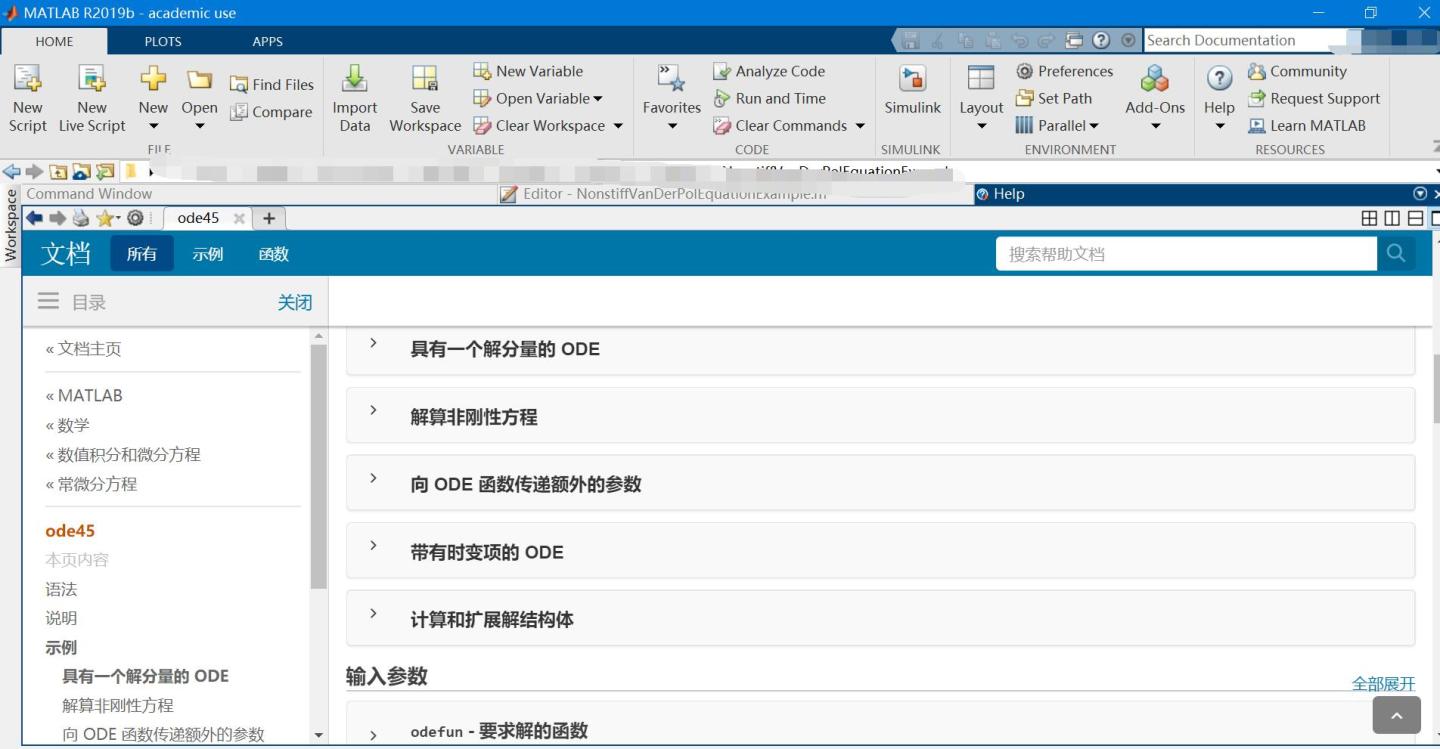Click Set Path
The image size is (1440, 749).
[x=1053, y=98]
